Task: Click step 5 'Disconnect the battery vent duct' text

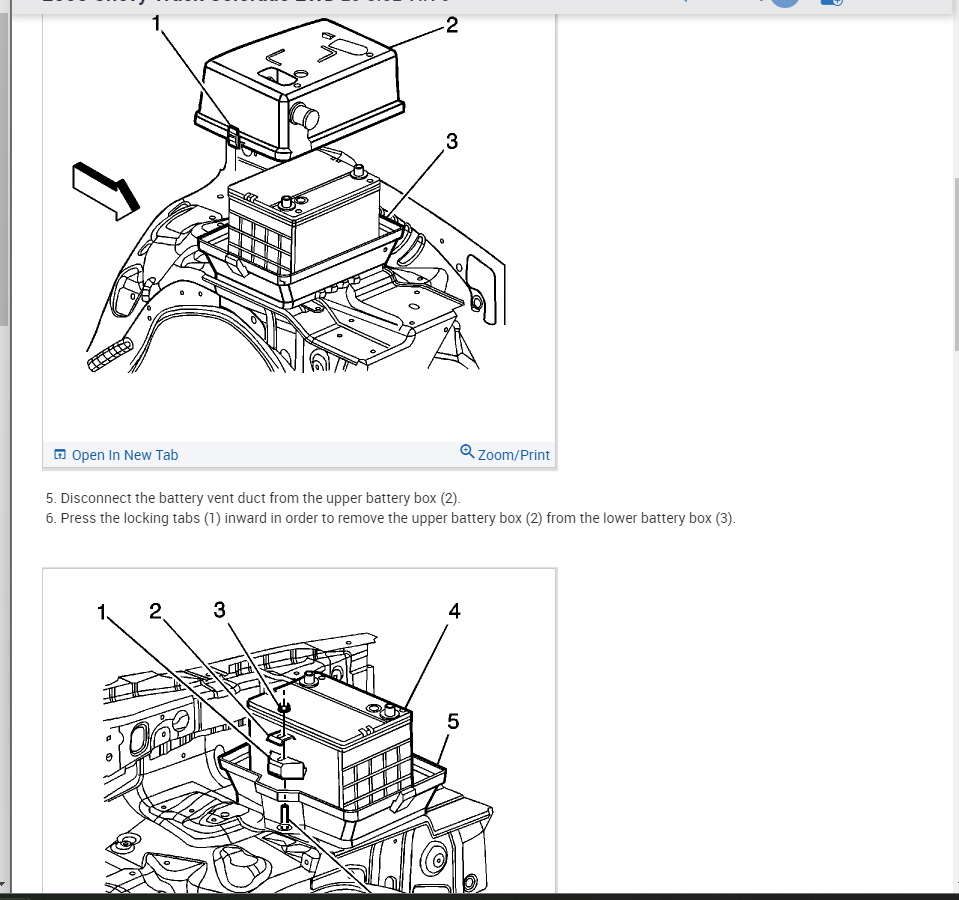Action: pos(253,498)
